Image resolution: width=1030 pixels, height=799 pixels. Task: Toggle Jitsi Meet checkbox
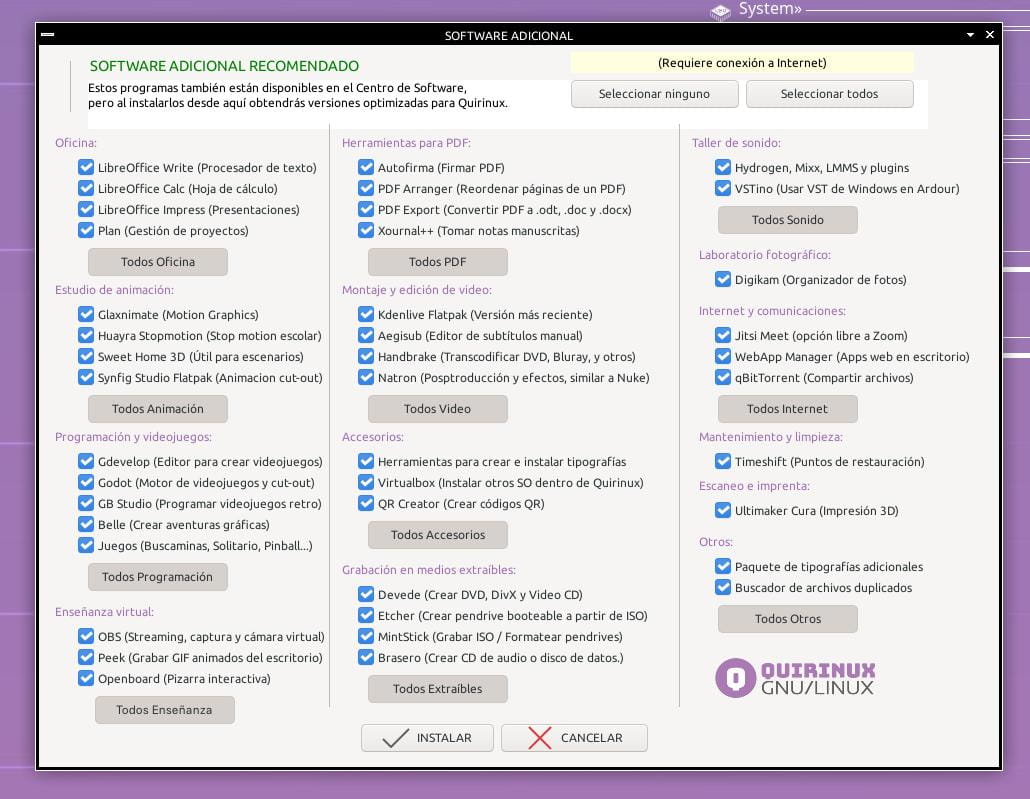pyautogui.click(x=723, y=335)
